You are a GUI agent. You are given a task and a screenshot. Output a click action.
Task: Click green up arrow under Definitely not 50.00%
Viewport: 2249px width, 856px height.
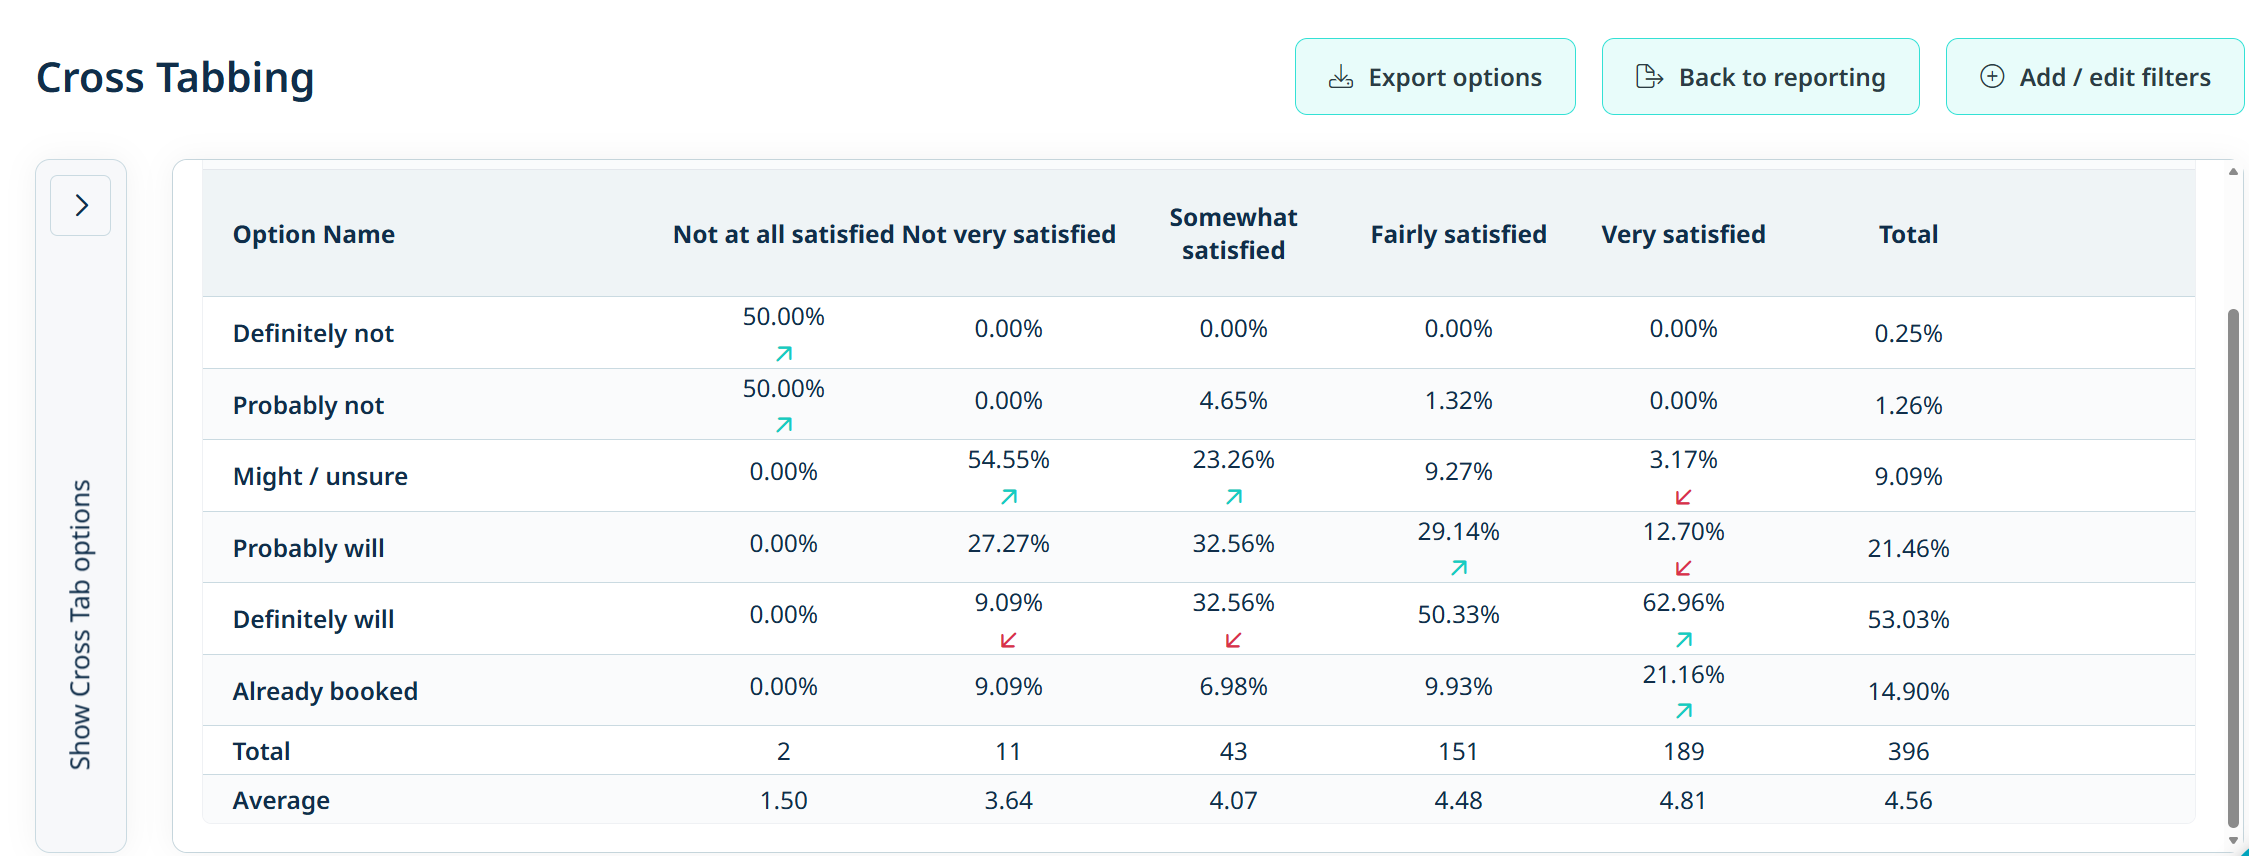coord(784,353)
